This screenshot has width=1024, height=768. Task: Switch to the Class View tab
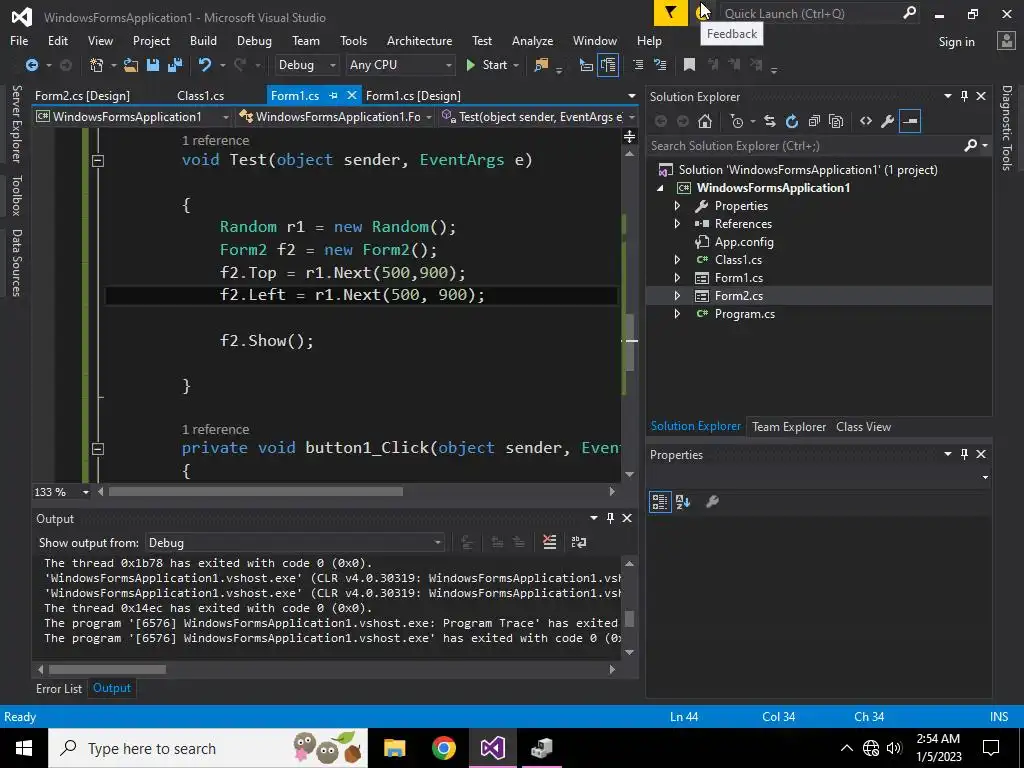click(863, 426)
